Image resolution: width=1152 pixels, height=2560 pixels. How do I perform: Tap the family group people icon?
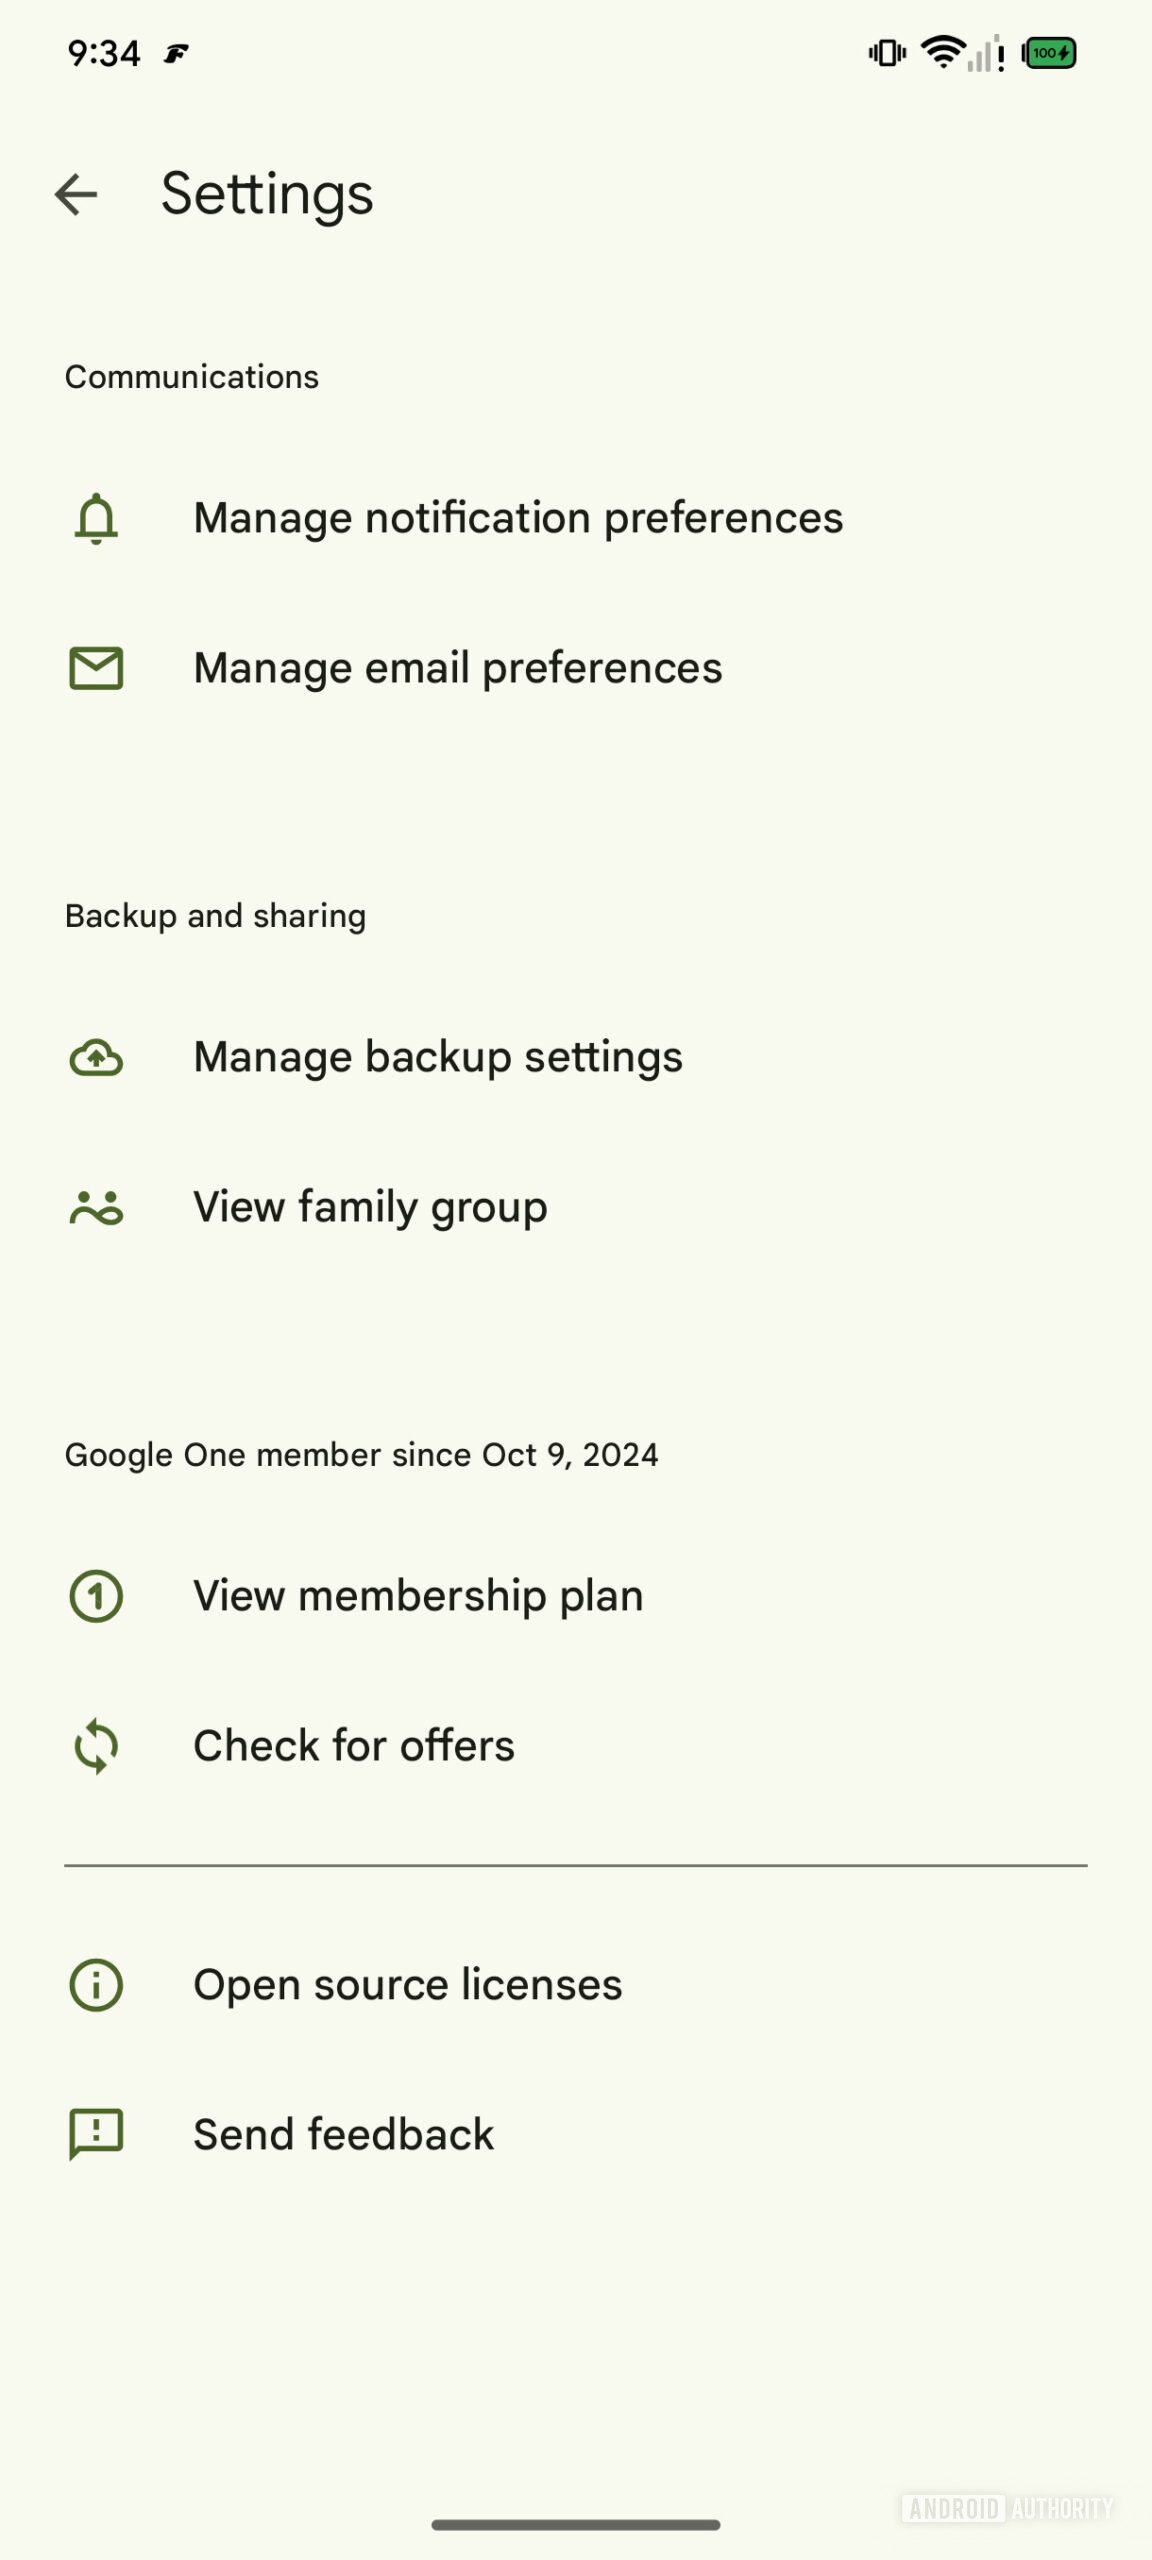coord(96,1207)
